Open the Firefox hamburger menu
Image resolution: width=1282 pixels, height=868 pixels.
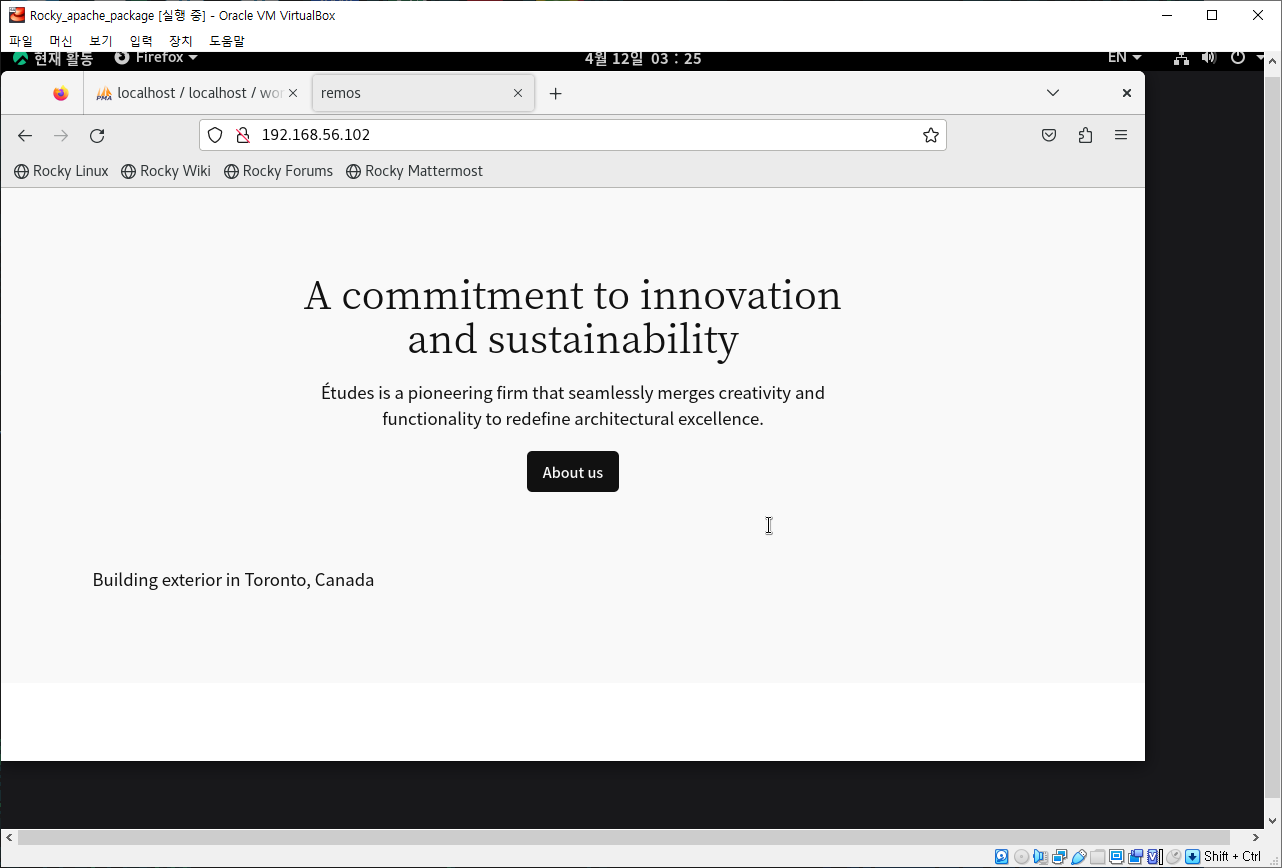[x=1121, y=135]
